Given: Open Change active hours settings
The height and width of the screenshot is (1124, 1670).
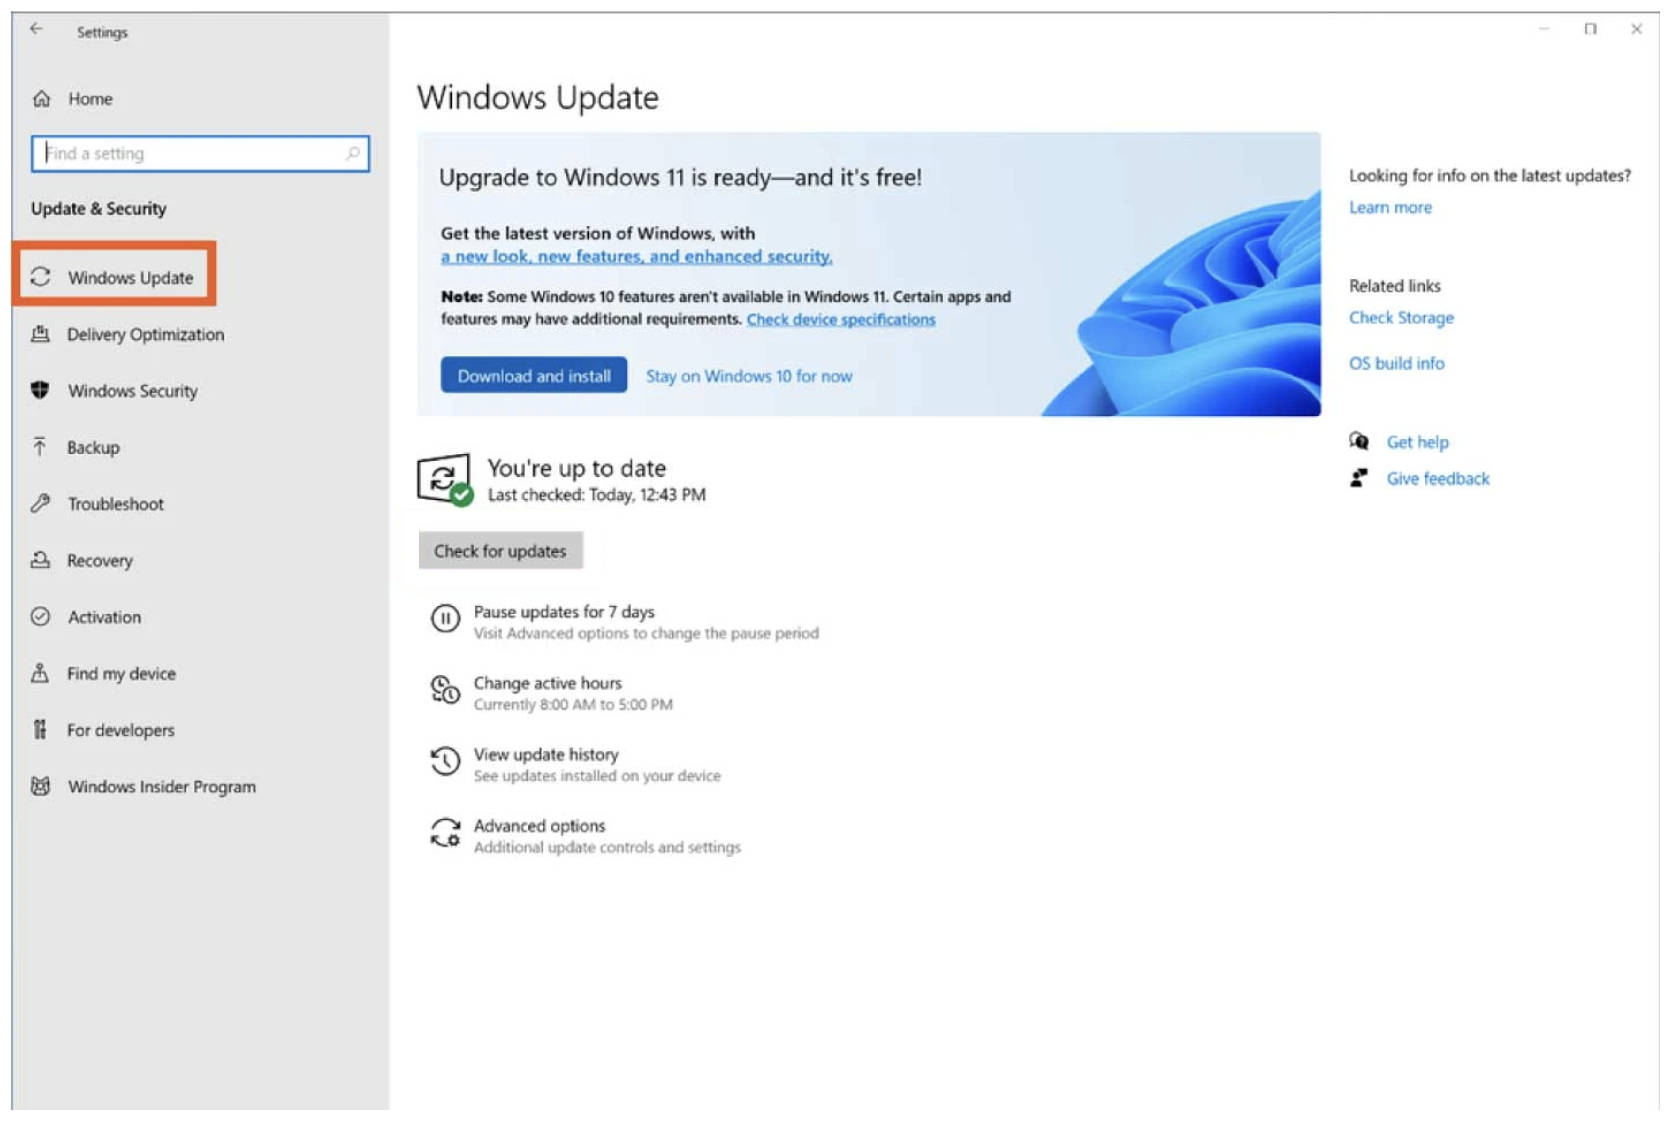Looking at the screenshot, I should click(548, 683).
